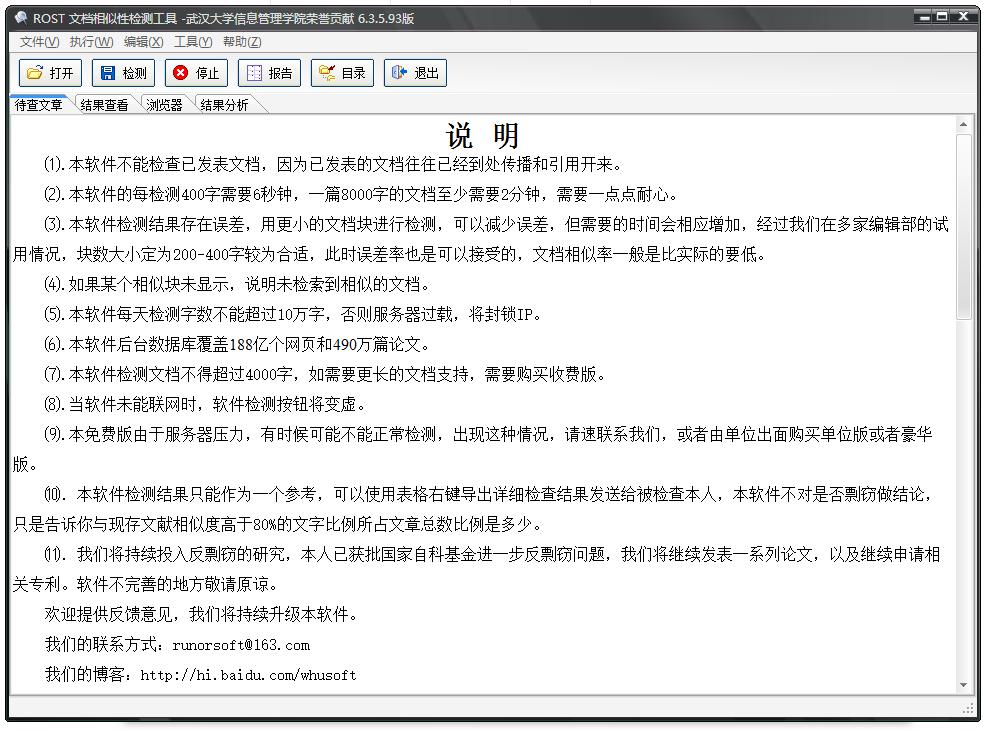
Task: Close the ROST window
Action: 963,17
